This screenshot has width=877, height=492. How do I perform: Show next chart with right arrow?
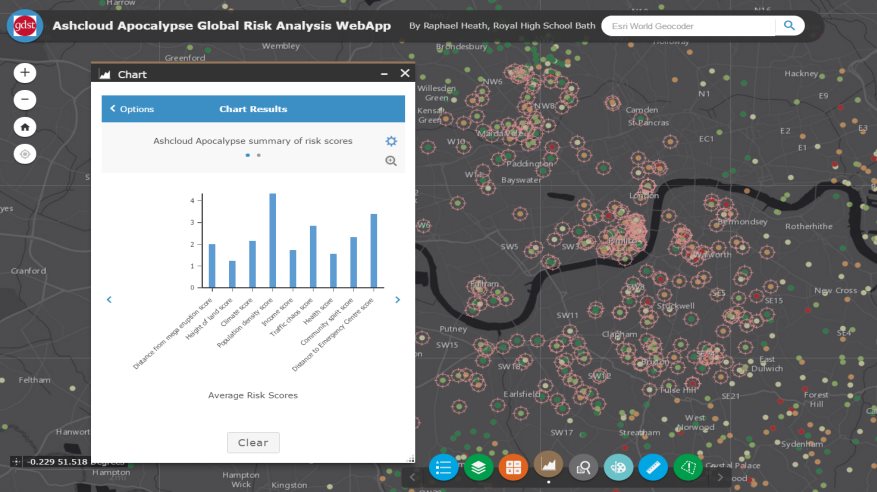click(x=397, y=299)
